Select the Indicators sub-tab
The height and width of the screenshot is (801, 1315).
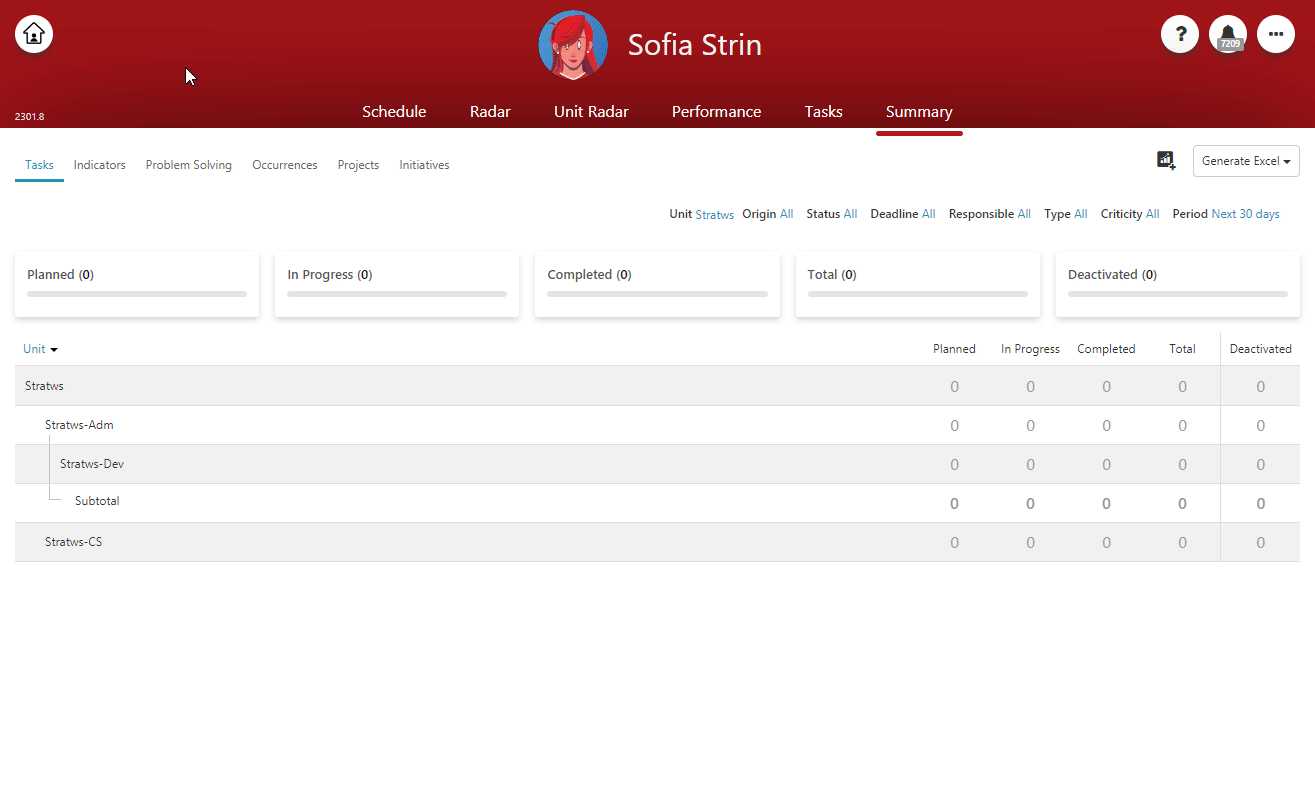pos(100,165)
